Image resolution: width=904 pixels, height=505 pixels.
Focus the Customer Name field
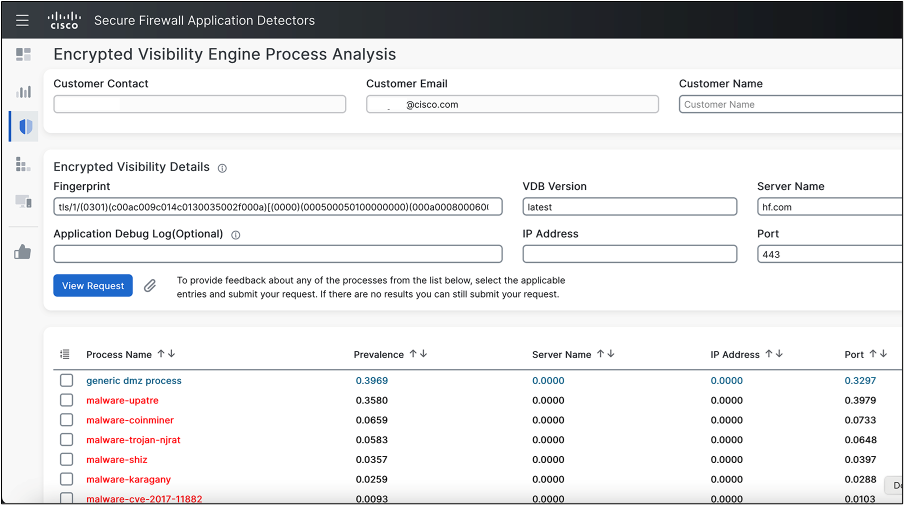tap(791, 104)
